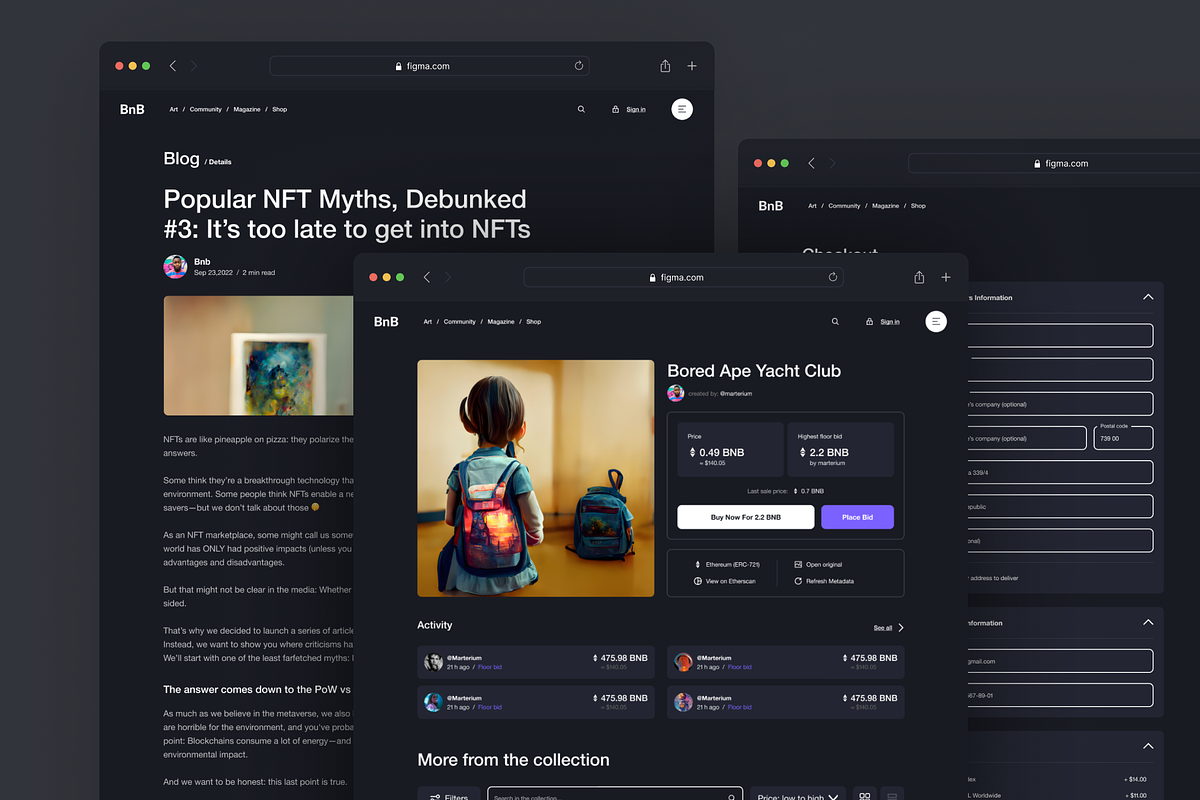Open Magazine menu in checkout window
1200x800 pixels.
coord(885,206)
